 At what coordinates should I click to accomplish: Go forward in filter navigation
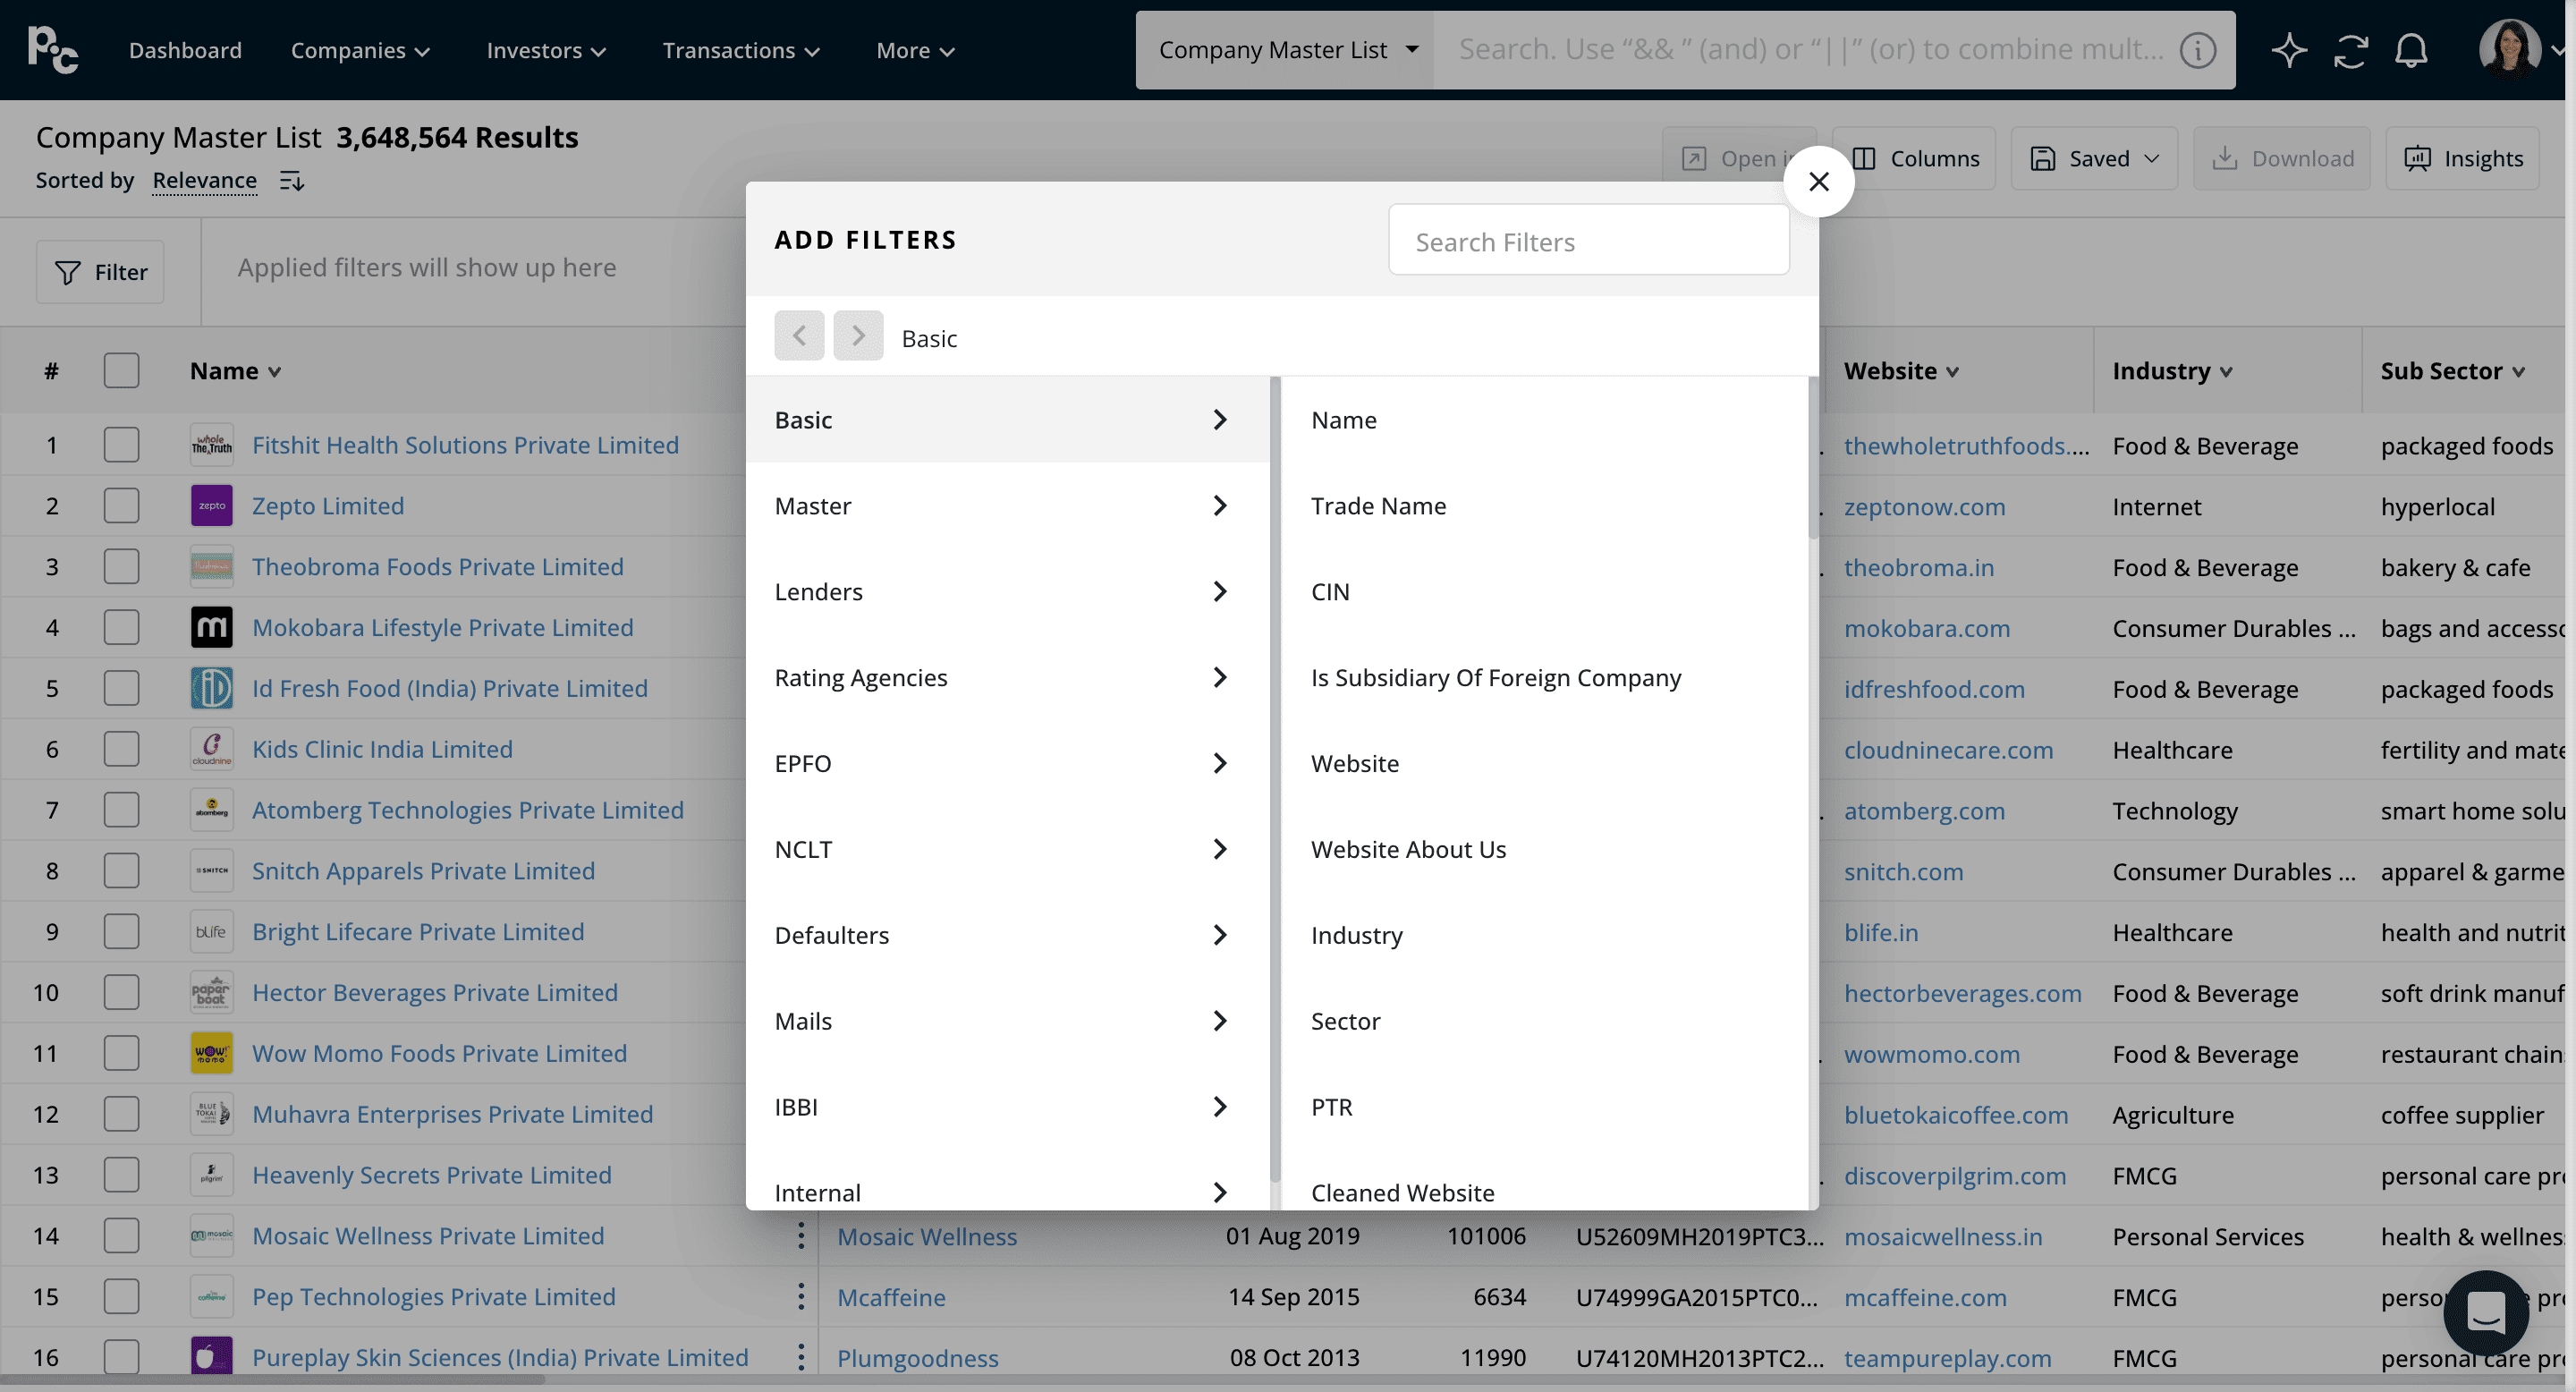pos(858,336)
